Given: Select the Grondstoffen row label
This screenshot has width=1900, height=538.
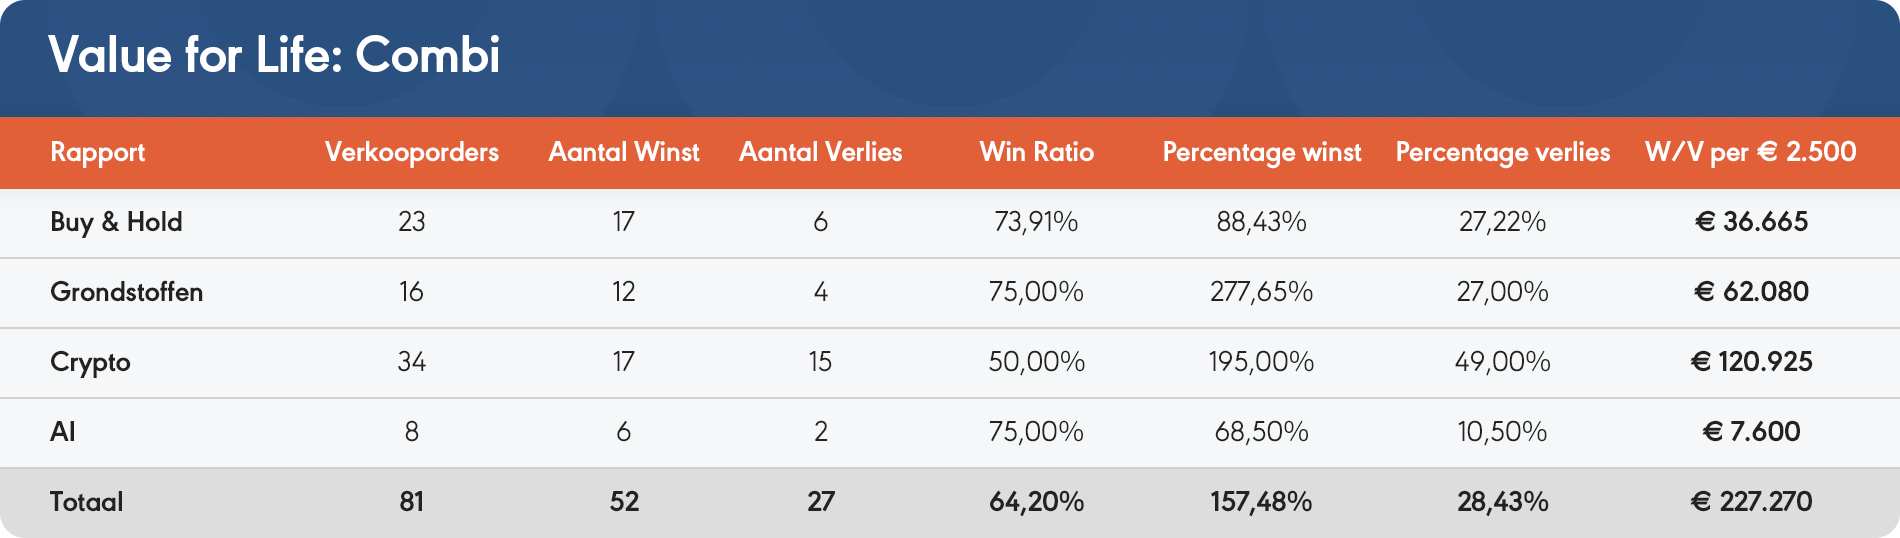Looking at the screenshot, I should tap(127, 292).
